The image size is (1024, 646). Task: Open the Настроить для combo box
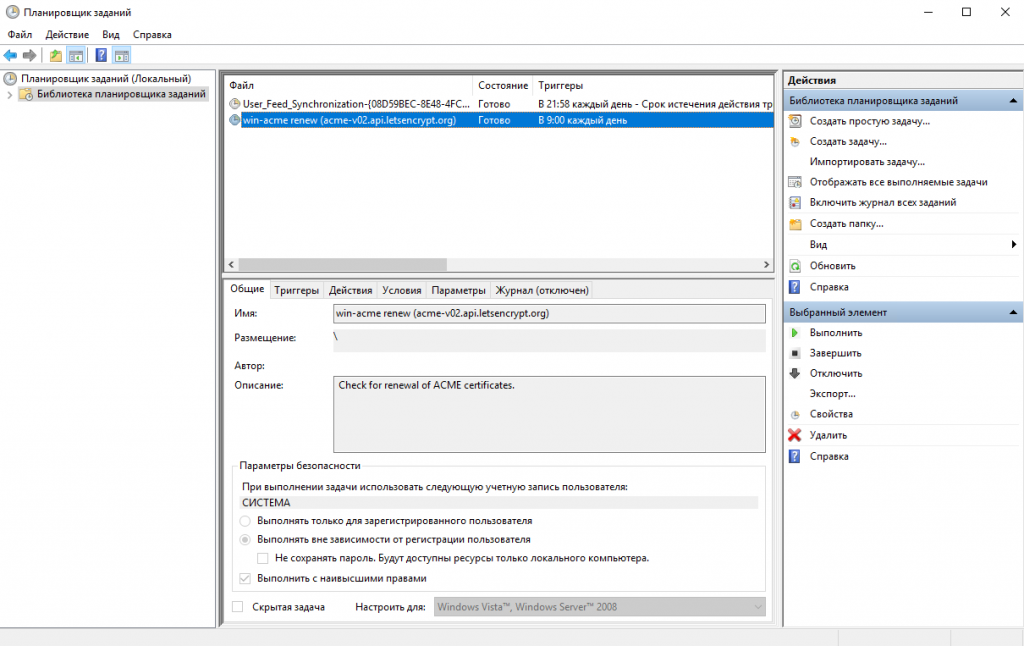click(x=600, y=607)
